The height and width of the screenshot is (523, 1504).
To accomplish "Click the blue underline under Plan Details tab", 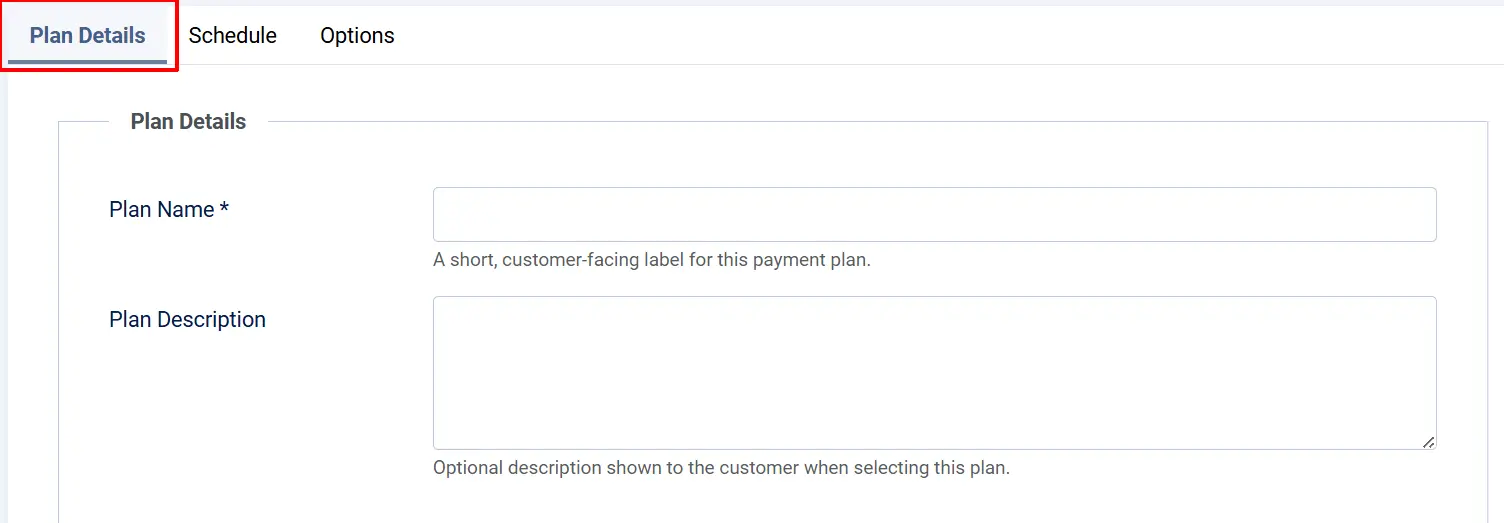I will (87, 62).
